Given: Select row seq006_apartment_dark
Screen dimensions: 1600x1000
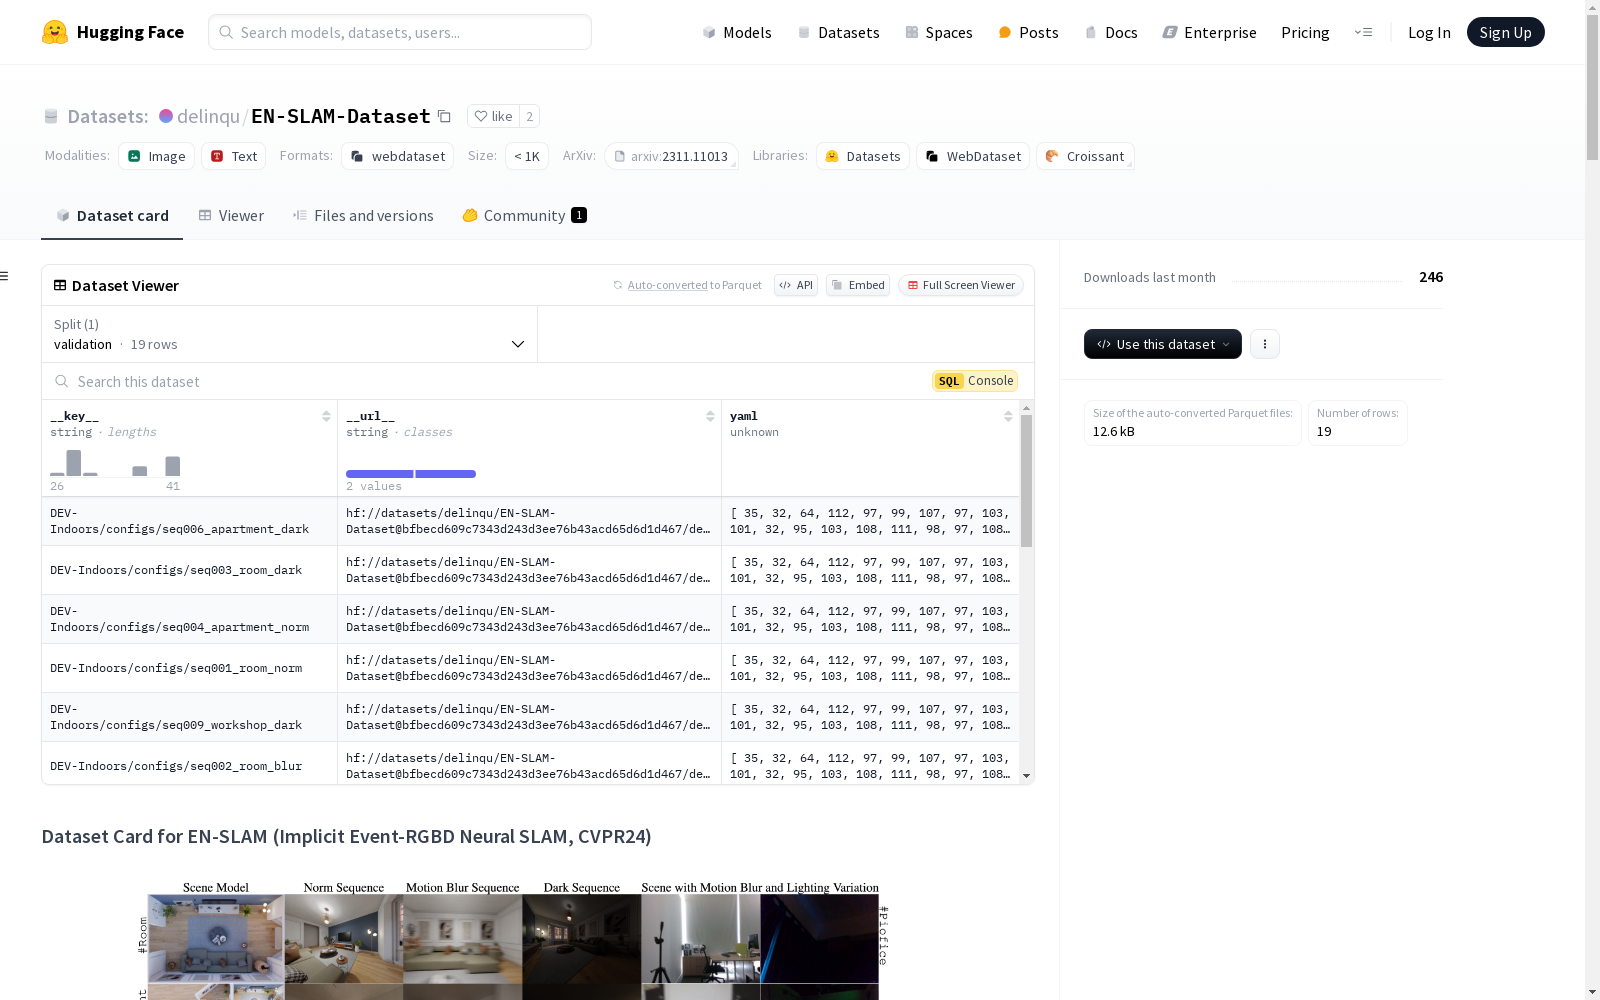Looking at the screenshot, I should click(531, 521).
